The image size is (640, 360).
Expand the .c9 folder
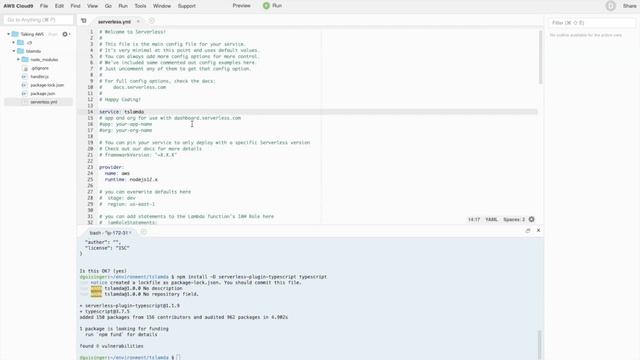pyautogui.click(x=13, y=42)
